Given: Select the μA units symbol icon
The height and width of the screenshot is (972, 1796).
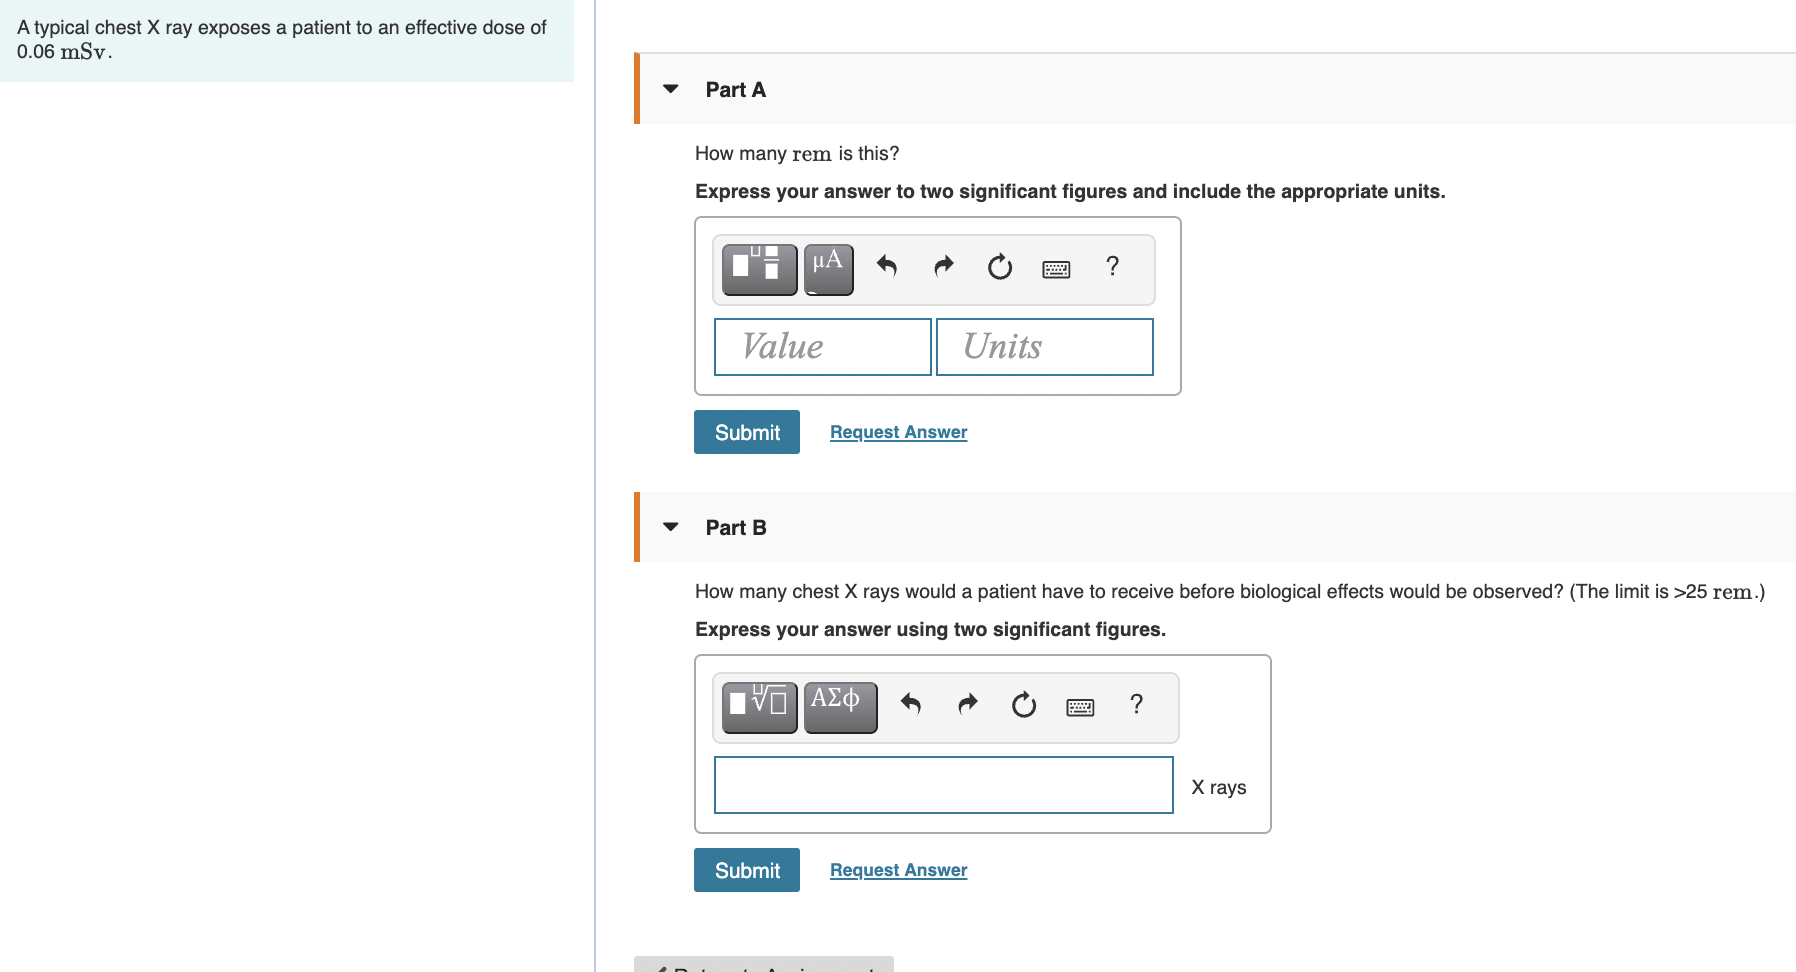Looking at the screenshot, I should (x=827, y=268).
